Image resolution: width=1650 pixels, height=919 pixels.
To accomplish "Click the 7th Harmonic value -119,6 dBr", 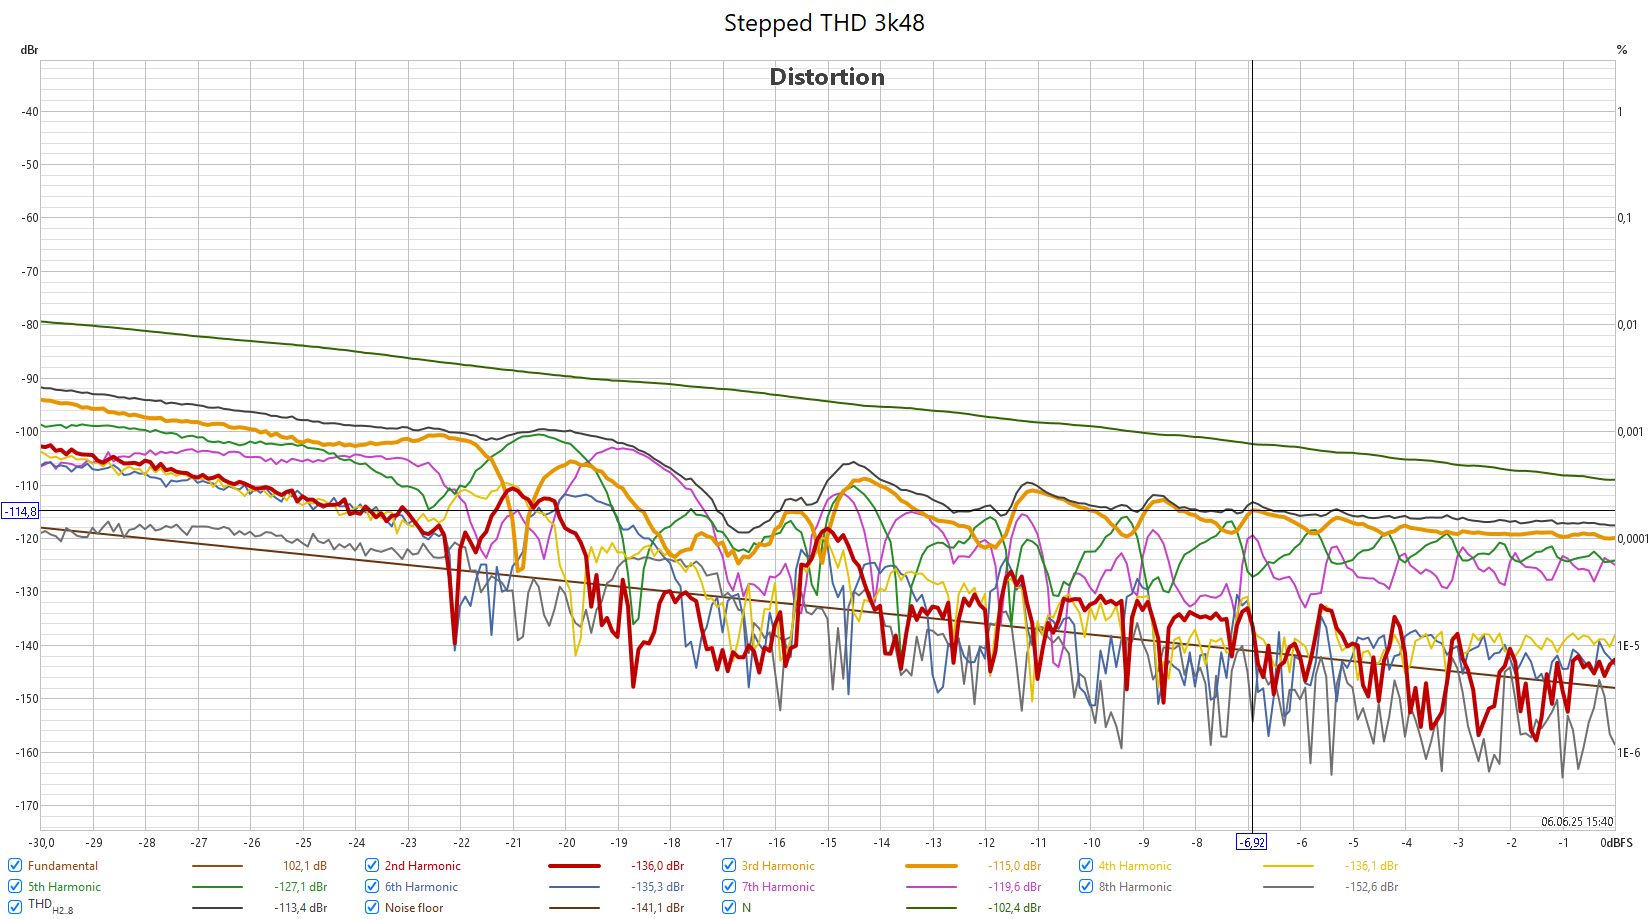I will click(1015, 887).
